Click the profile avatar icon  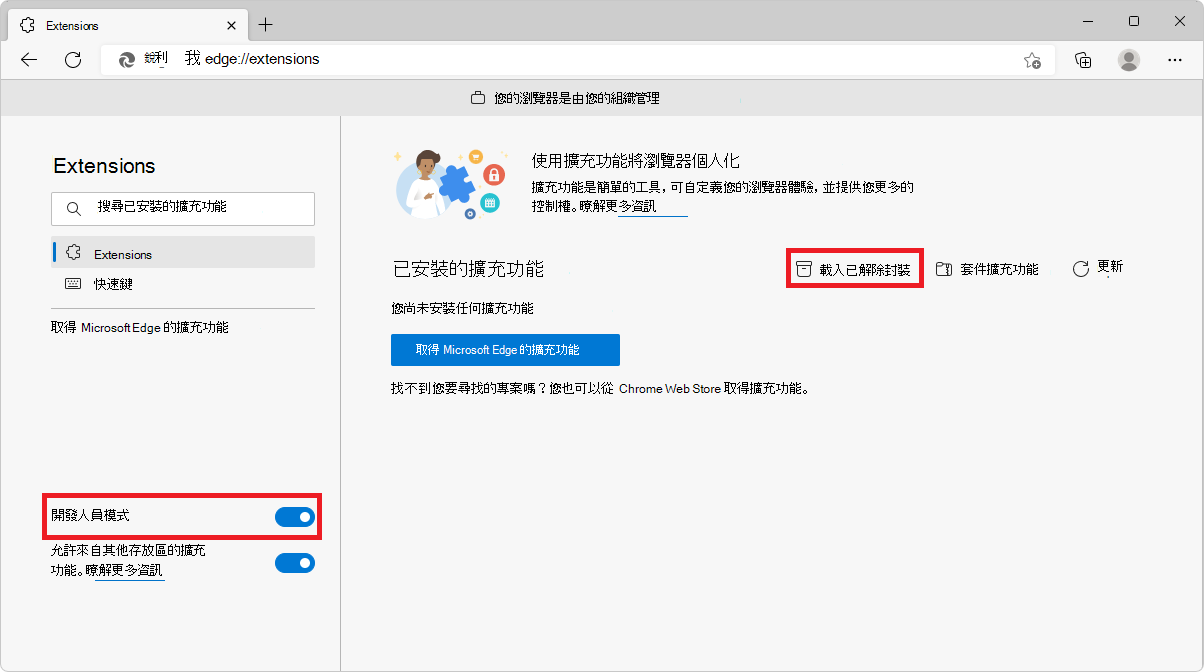tap(1128, 60)
